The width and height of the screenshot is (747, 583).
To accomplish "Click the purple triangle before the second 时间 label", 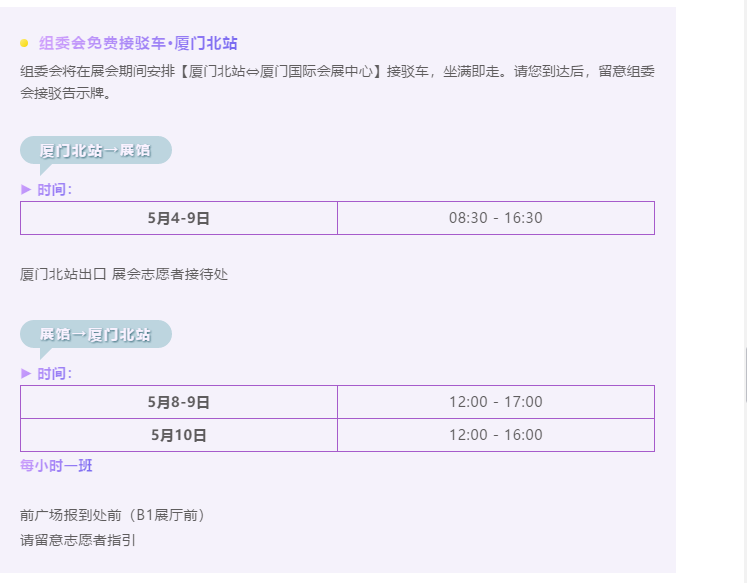I will click(x=26, y=373).
